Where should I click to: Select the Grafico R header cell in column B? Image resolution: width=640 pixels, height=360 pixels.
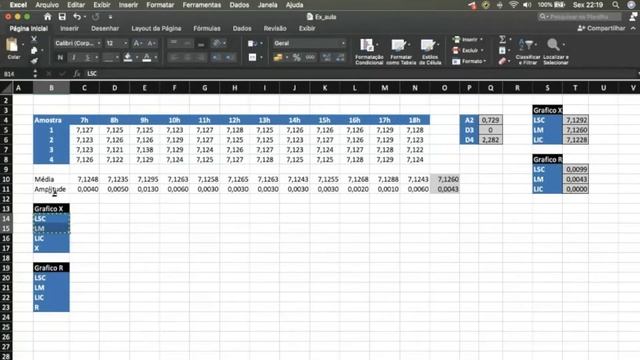(51, 268)
